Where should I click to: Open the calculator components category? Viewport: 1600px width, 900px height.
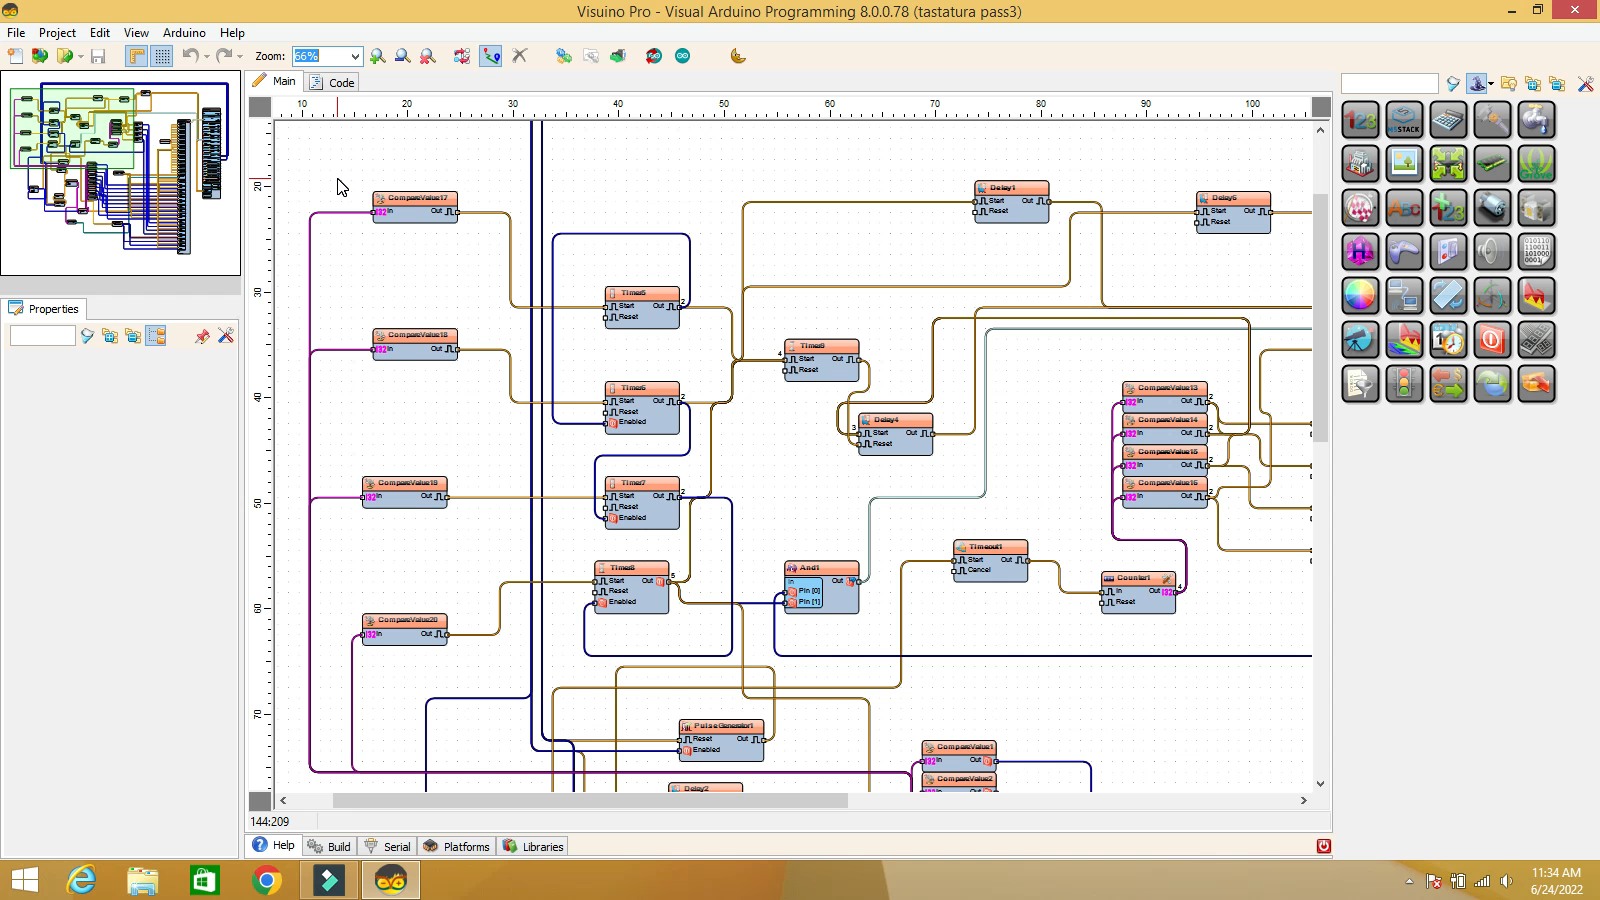1448,120
